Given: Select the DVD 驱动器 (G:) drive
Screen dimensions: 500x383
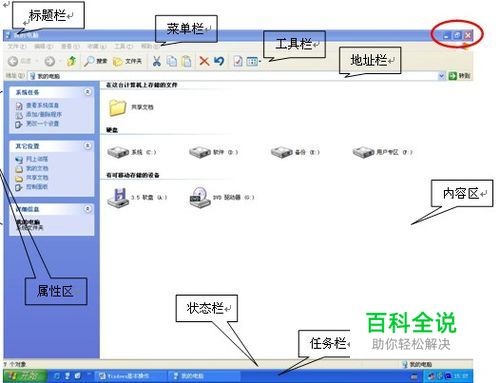Looking at the screenshot, I should (x=222, y=197).
